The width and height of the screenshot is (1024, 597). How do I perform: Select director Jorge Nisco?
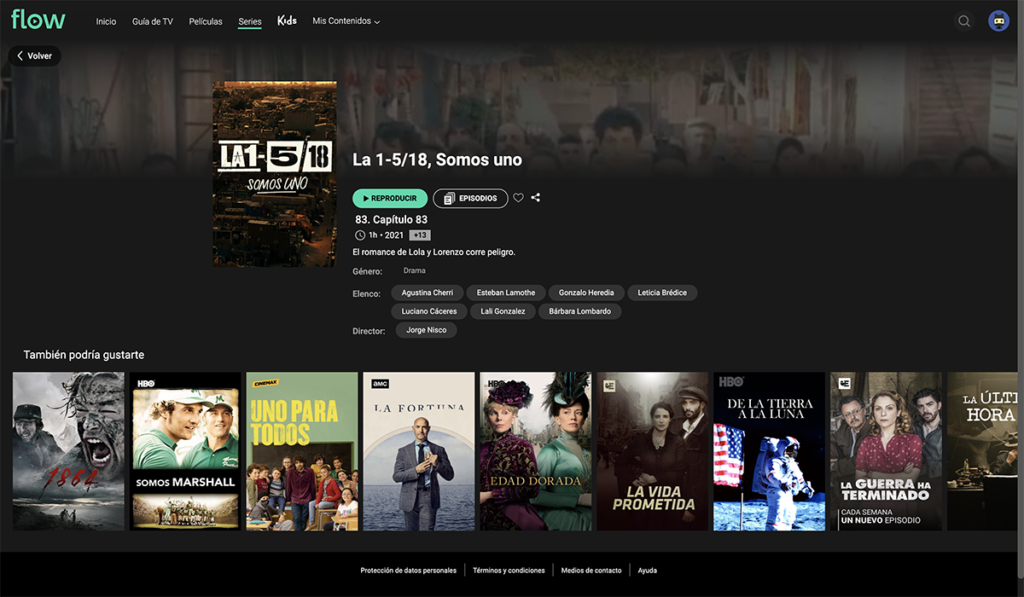click(x=426, y=330)
